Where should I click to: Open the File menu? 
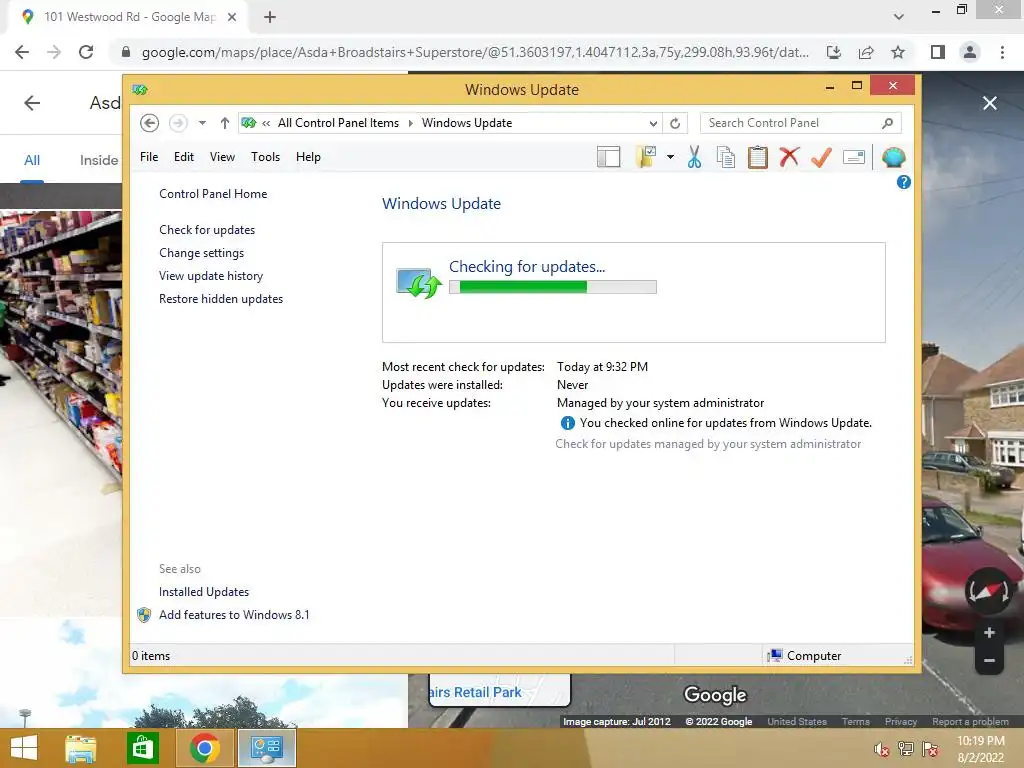(x=149, y=157)
